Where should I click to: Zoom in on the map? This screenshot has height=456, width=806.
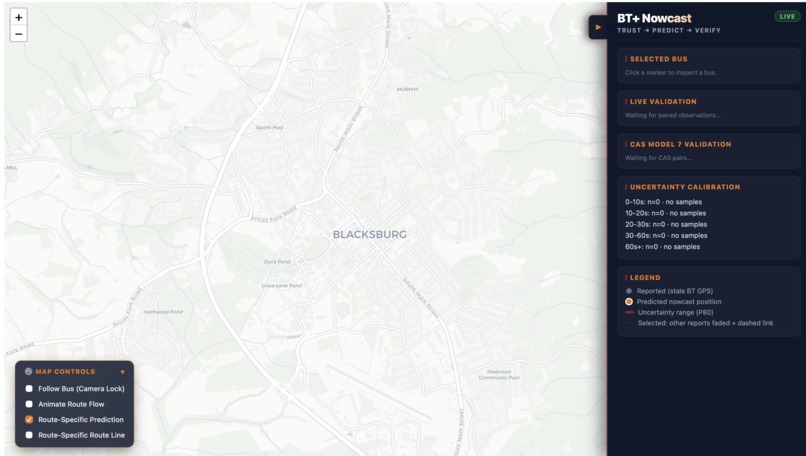click(x=19, y=17)
